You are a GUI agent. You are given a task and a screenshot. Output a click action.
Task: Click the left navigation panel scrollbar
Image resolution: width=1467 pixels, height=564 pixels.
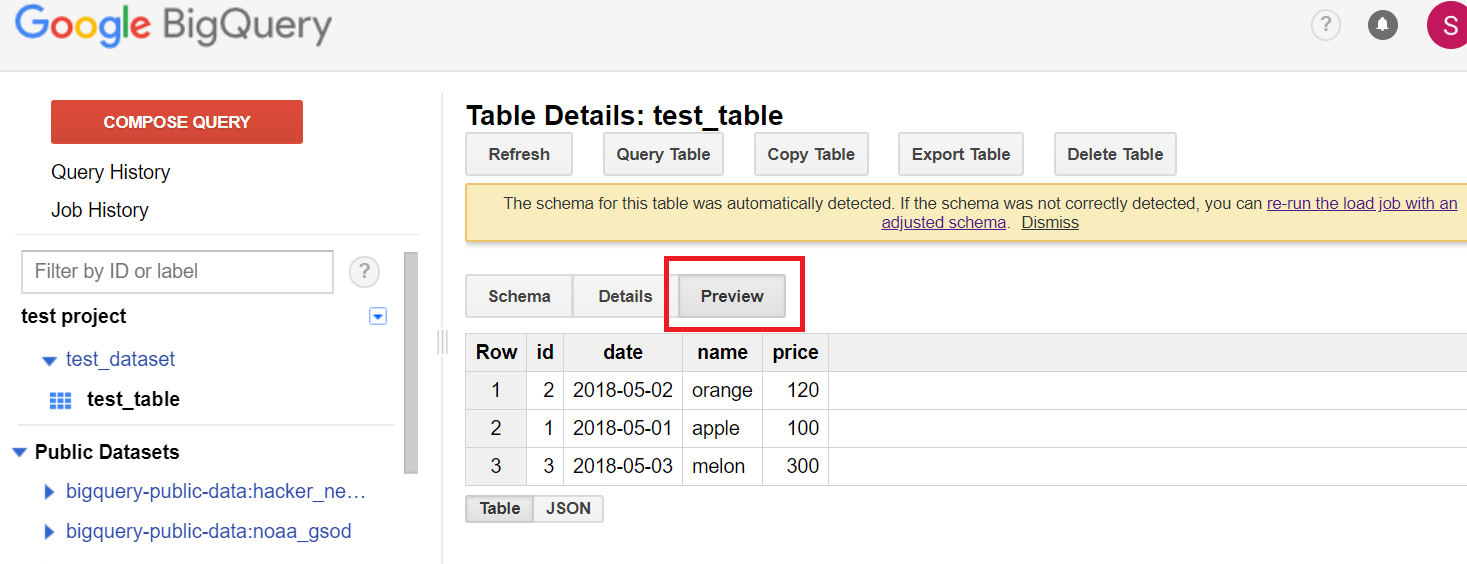coord(411,362)
